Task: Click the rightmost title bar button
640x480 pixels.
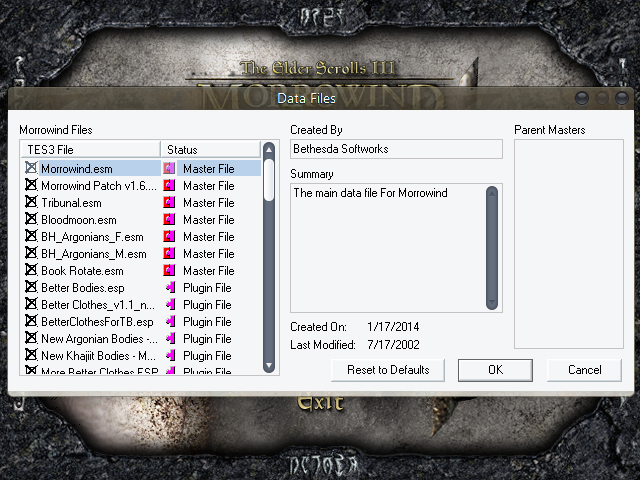Action: (x=622, y=98)
